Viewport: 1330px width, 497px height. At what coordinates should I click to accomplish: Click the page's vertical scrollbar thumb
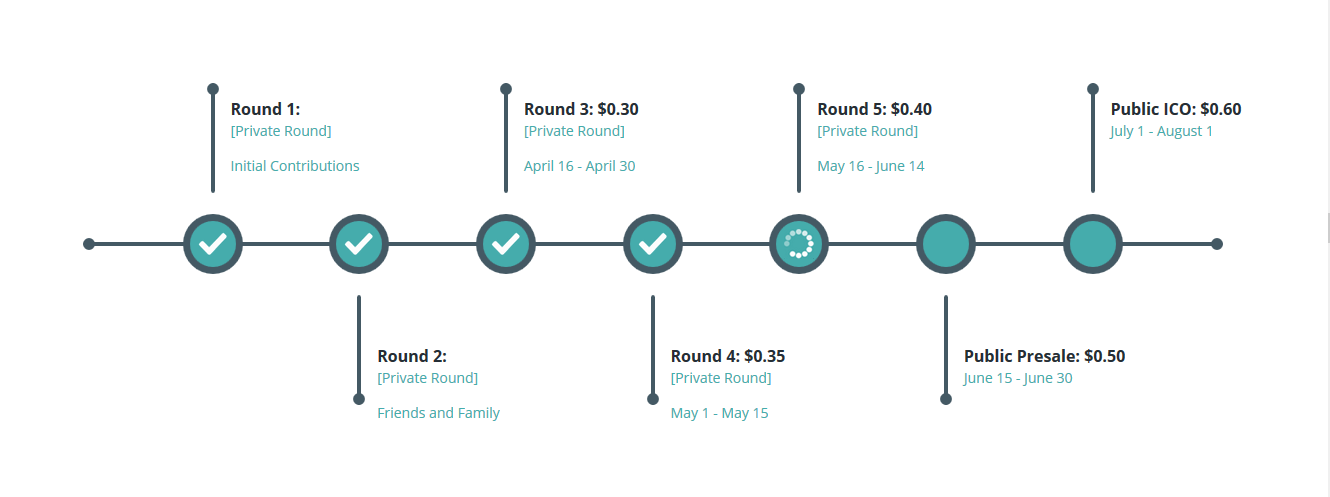tap(1327, 227)
